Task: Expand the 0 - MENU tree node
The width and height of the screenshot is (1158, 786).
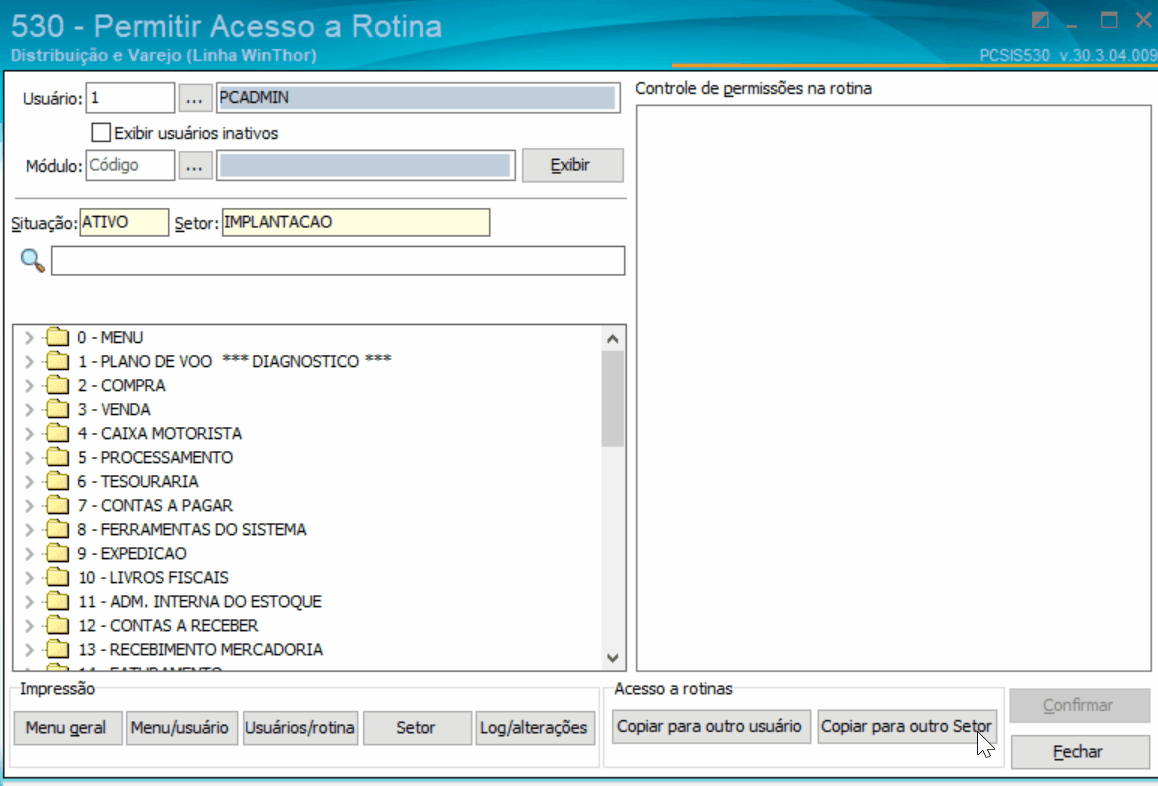Action: (x=30, y=338)
